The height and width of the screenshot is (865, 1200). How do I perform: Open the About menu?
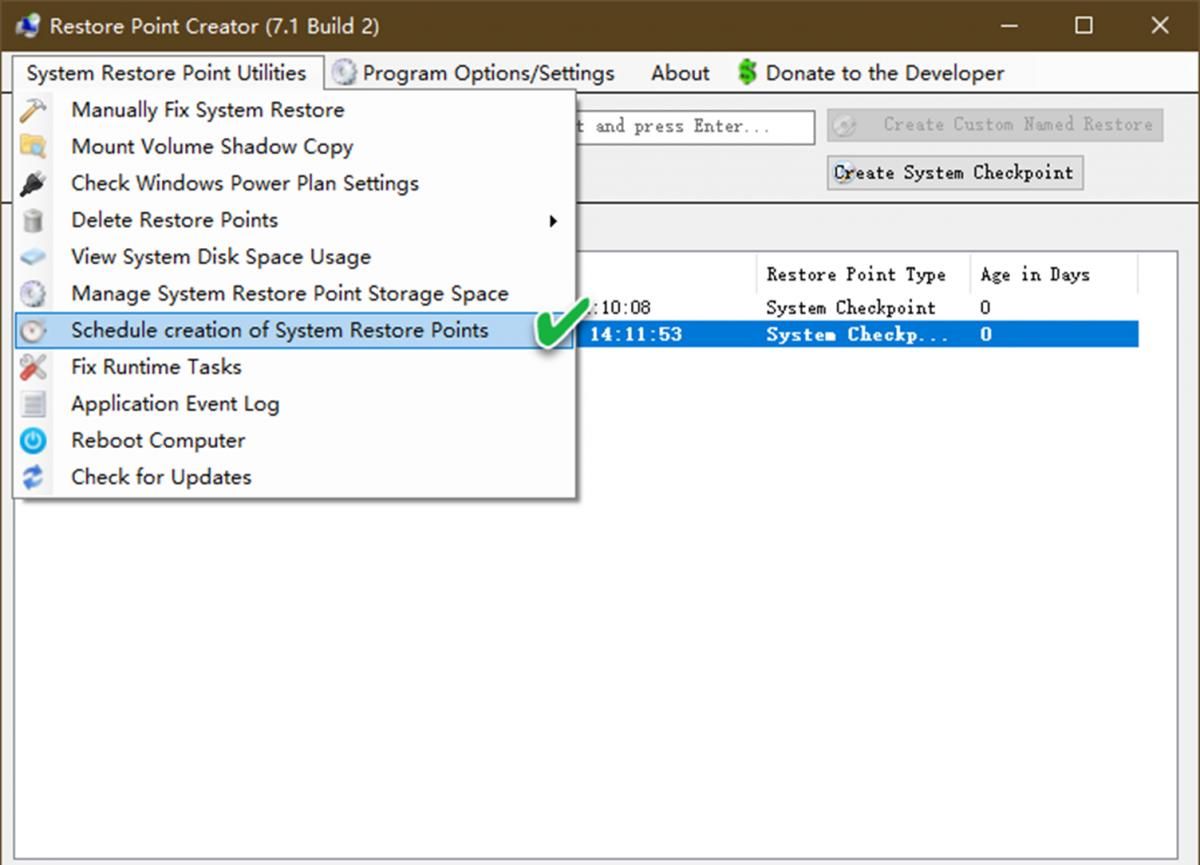[680, 73]
